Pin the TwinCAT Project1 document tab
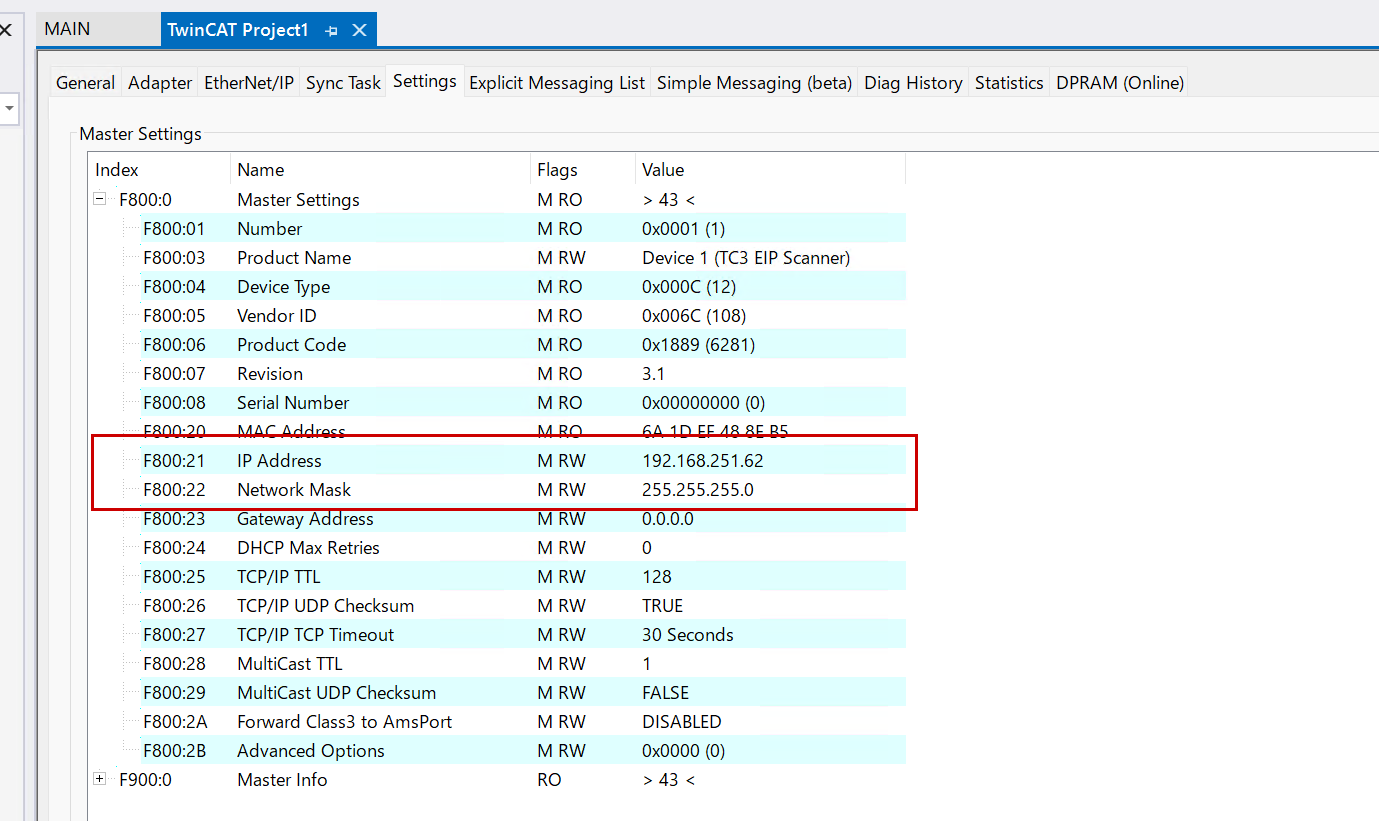Viewport: 1379px width, 821px height. (331, 31)
